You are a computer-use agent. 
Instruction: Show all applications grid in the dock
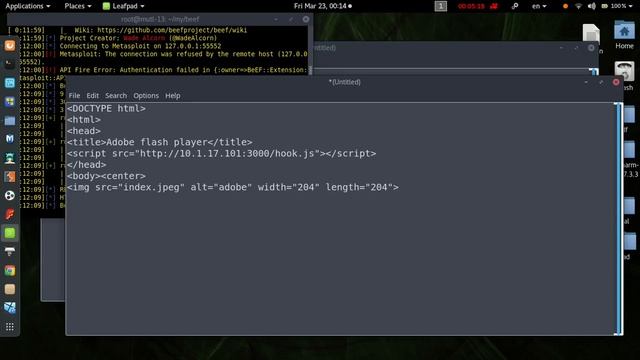tap(10, 327)
